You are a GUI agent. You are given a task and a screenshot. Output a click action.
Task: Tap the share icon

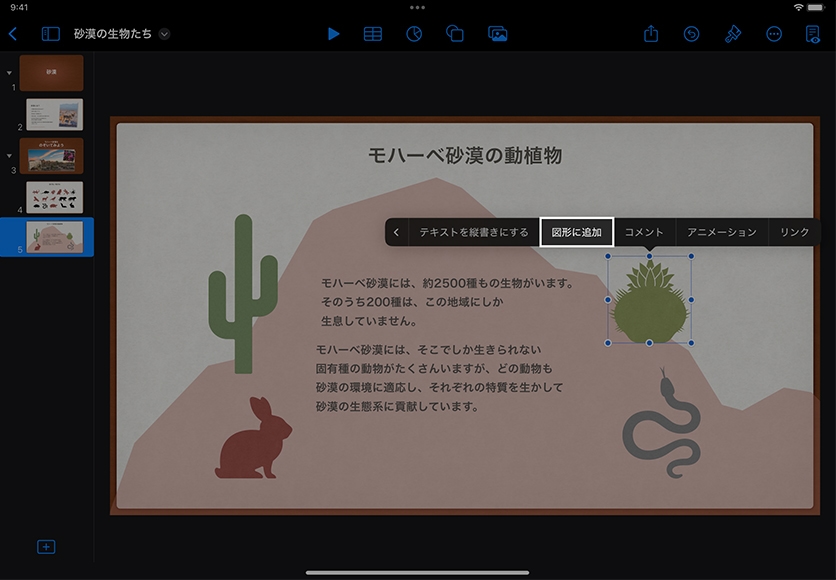(x=651, y=33)
